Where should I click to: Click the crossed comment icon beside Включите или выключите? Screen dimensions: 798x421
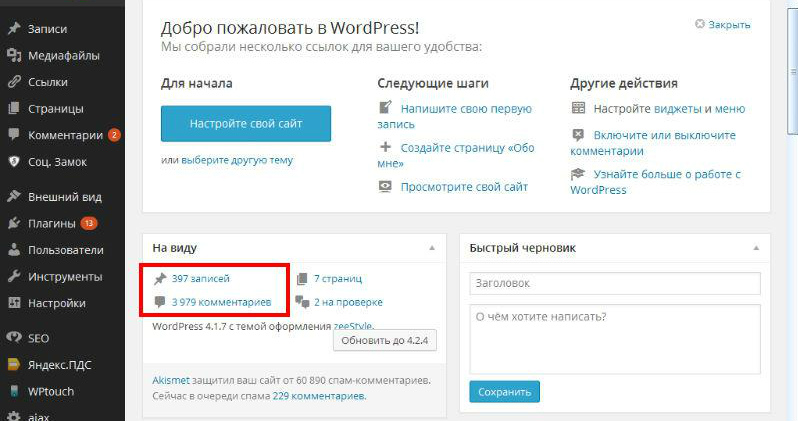578,134
